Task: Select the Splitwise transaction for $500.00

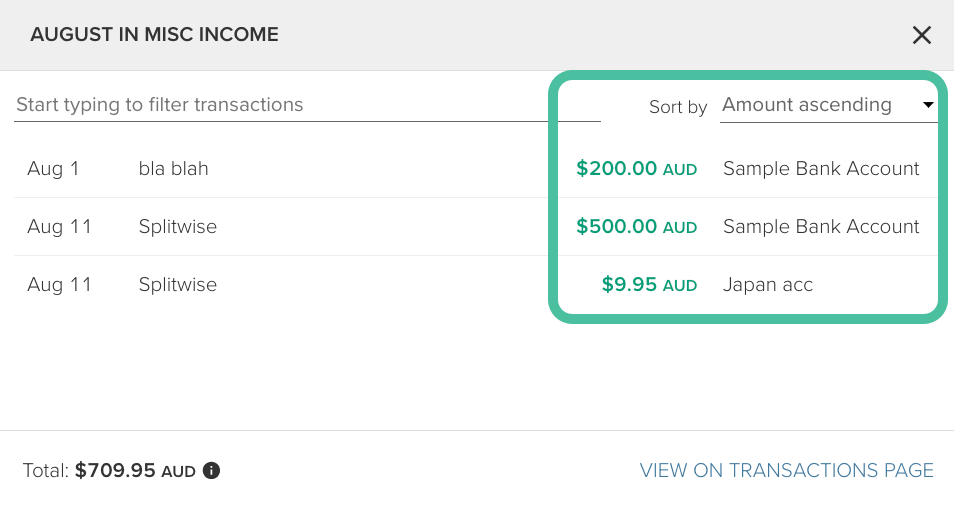Action: 178,227
